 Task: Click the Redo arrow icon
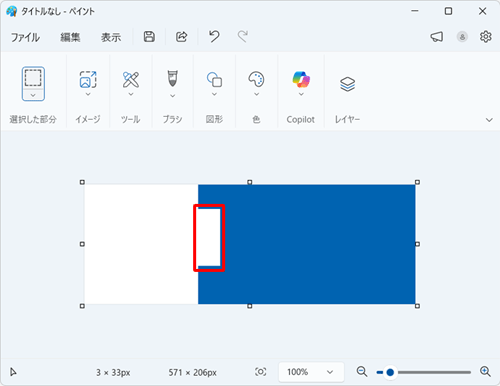[243, 36]
